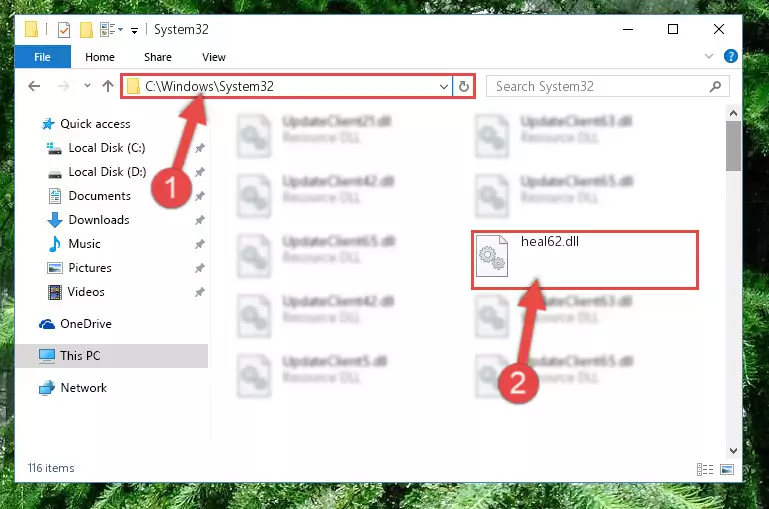Click the This PC monitor icon
The image size is (769, 509).
click(47, 356)
